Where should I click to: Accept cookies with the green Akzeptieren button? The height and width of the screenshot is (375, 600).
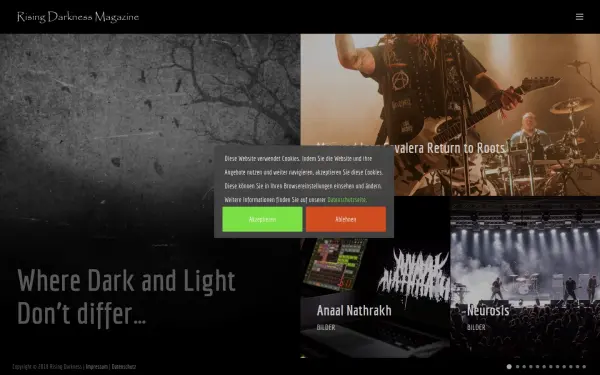pyautogui.click(x=262, y=219)
